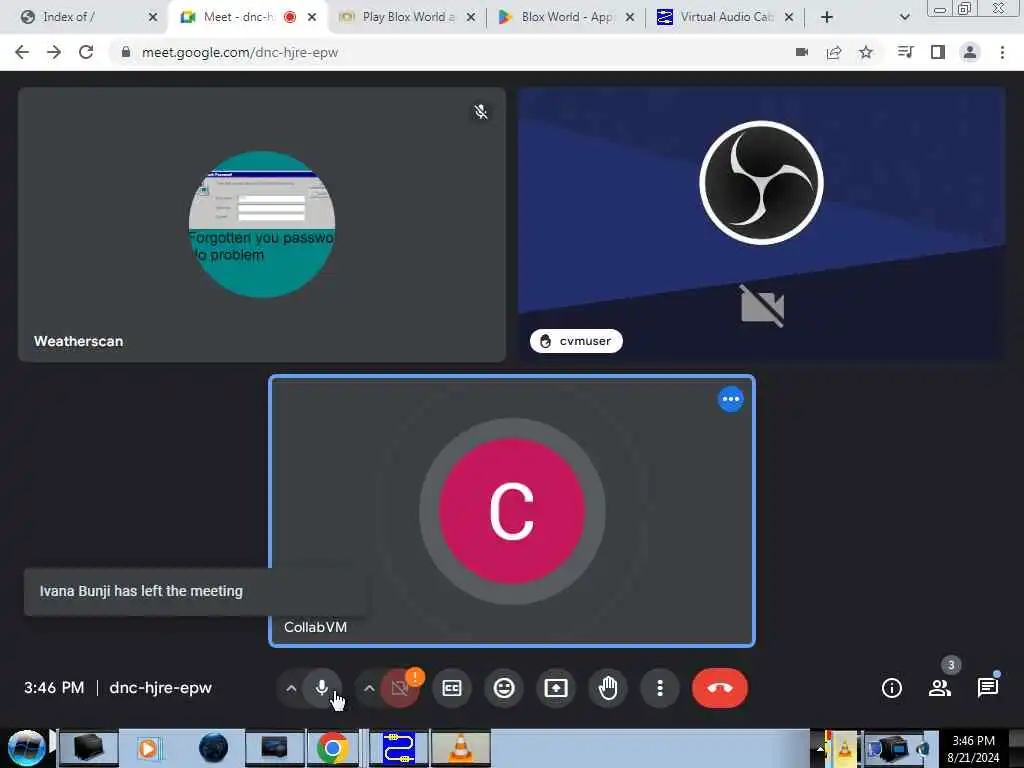This screenshot has width=1024, height=768.
Task: Send a reaction emoji
Action: point(504,688)
